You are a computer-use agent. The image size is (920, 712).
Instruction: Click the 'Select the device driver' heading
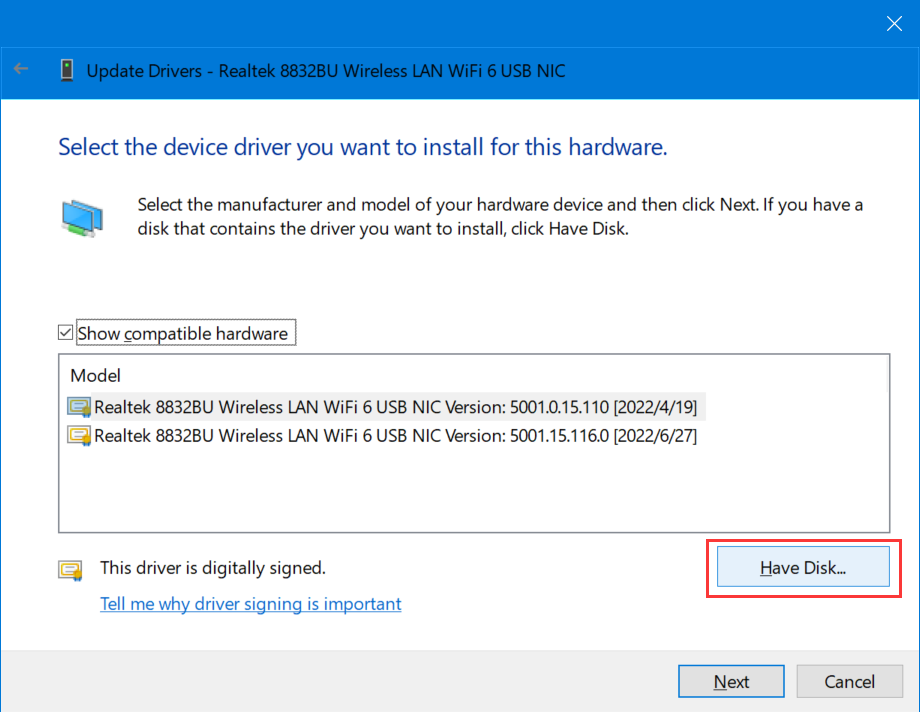click(363, 147)
